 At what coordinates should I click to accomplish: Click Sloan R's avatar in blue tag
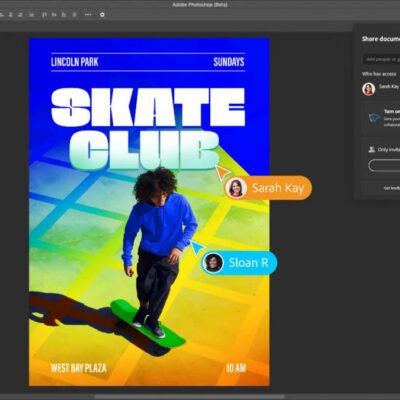(213, 263)
